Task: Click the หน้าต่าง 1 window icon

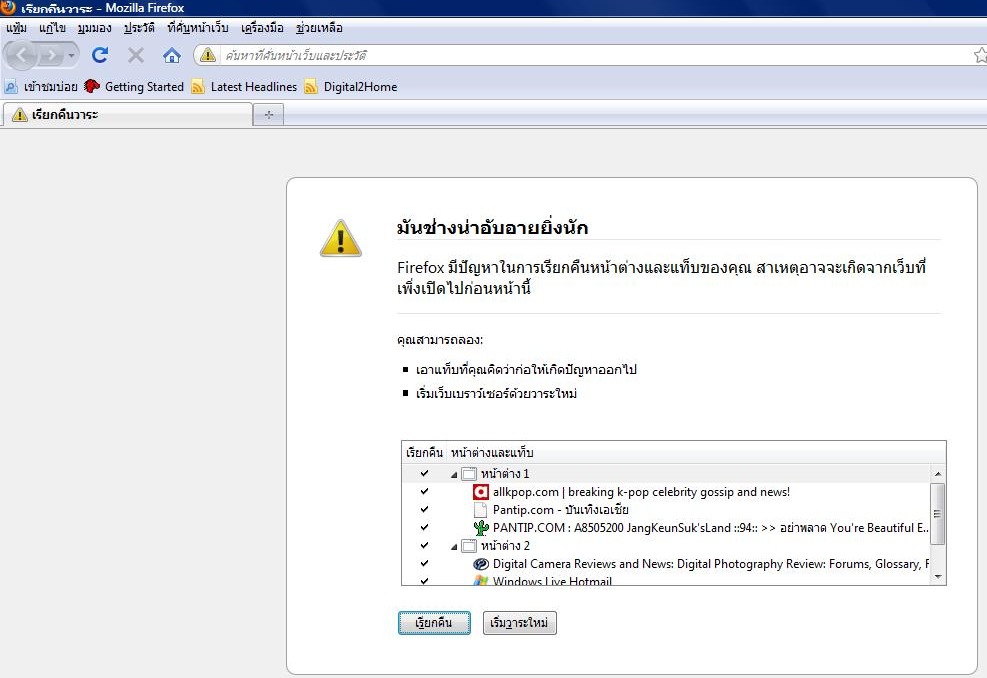Action: coord(469,473)
